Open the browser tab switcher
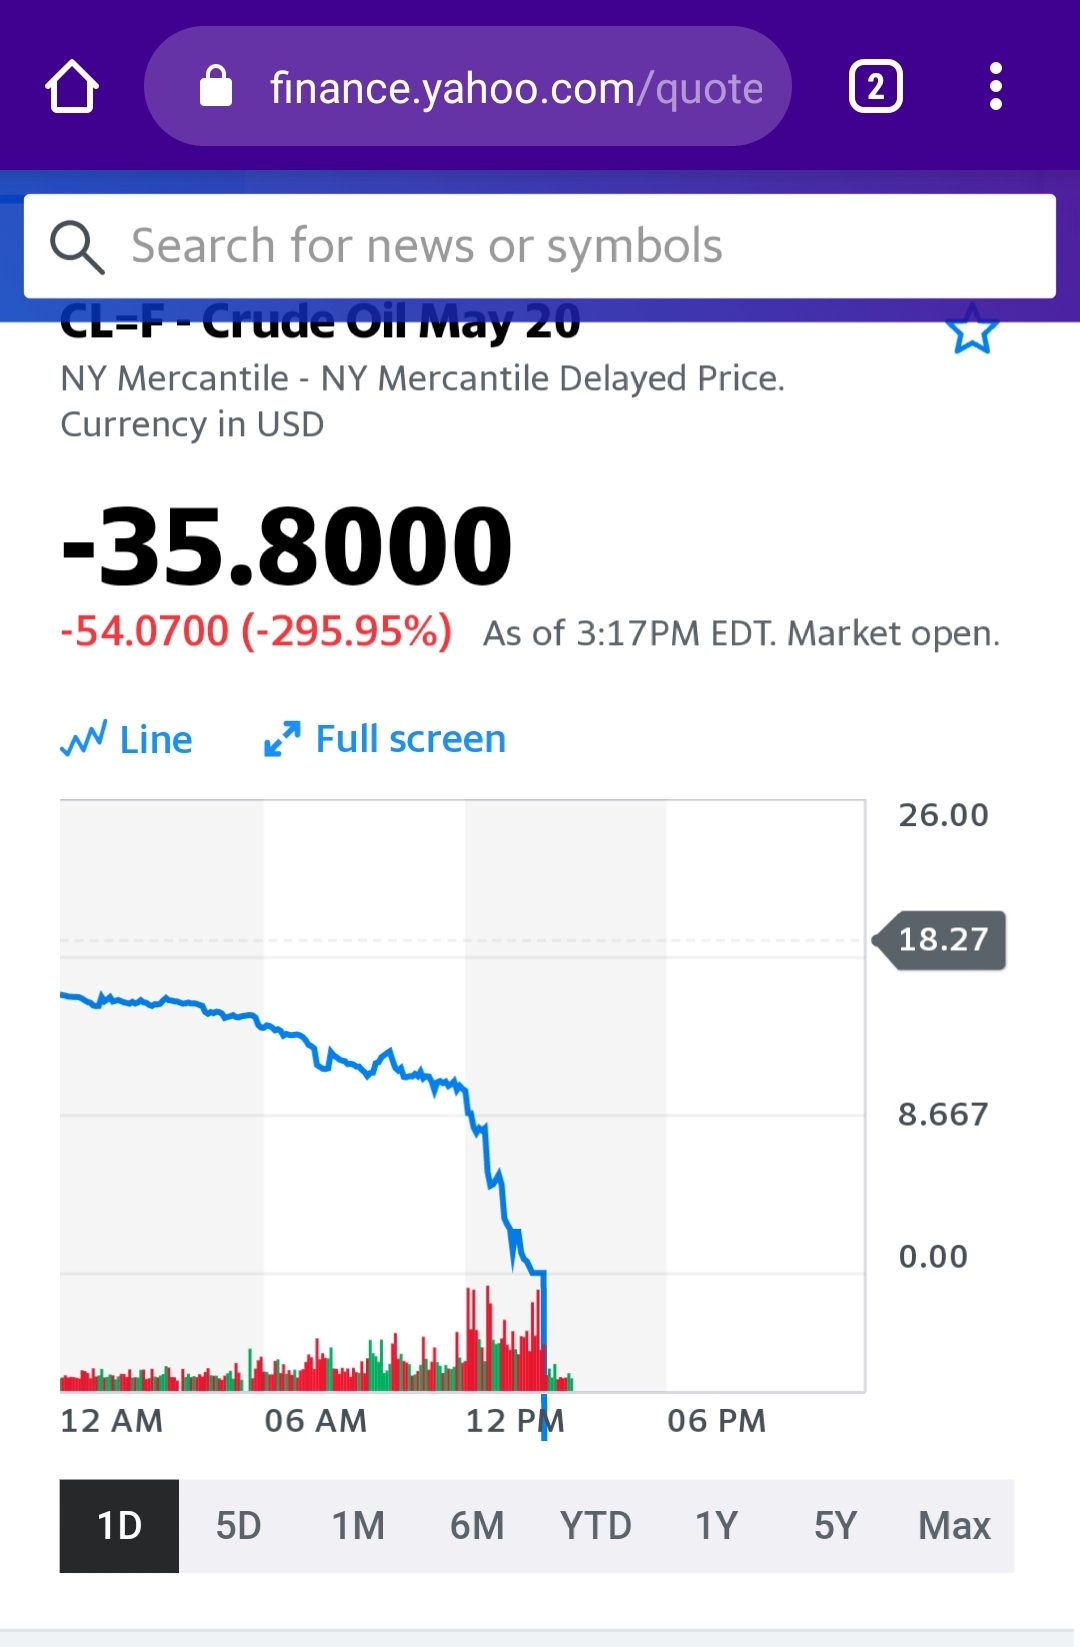1080x1647 pixels. tap(876, 87)
